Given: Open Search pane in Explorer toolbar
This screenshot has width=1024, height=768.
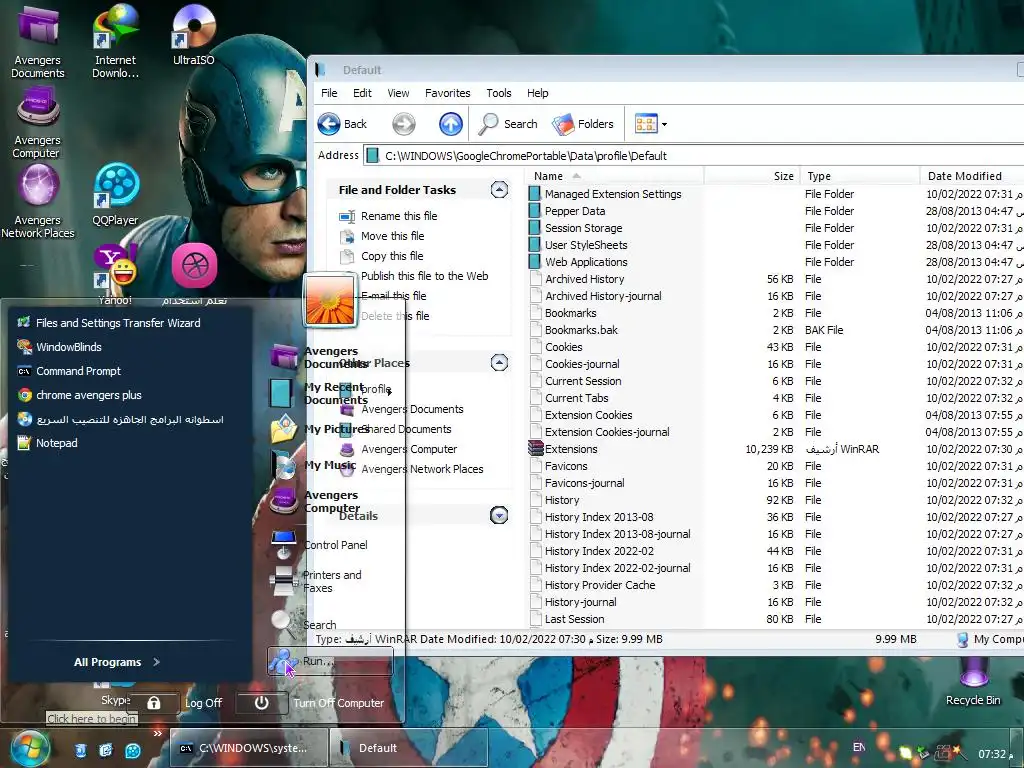Looking at the screenshot, I should 508,124.
